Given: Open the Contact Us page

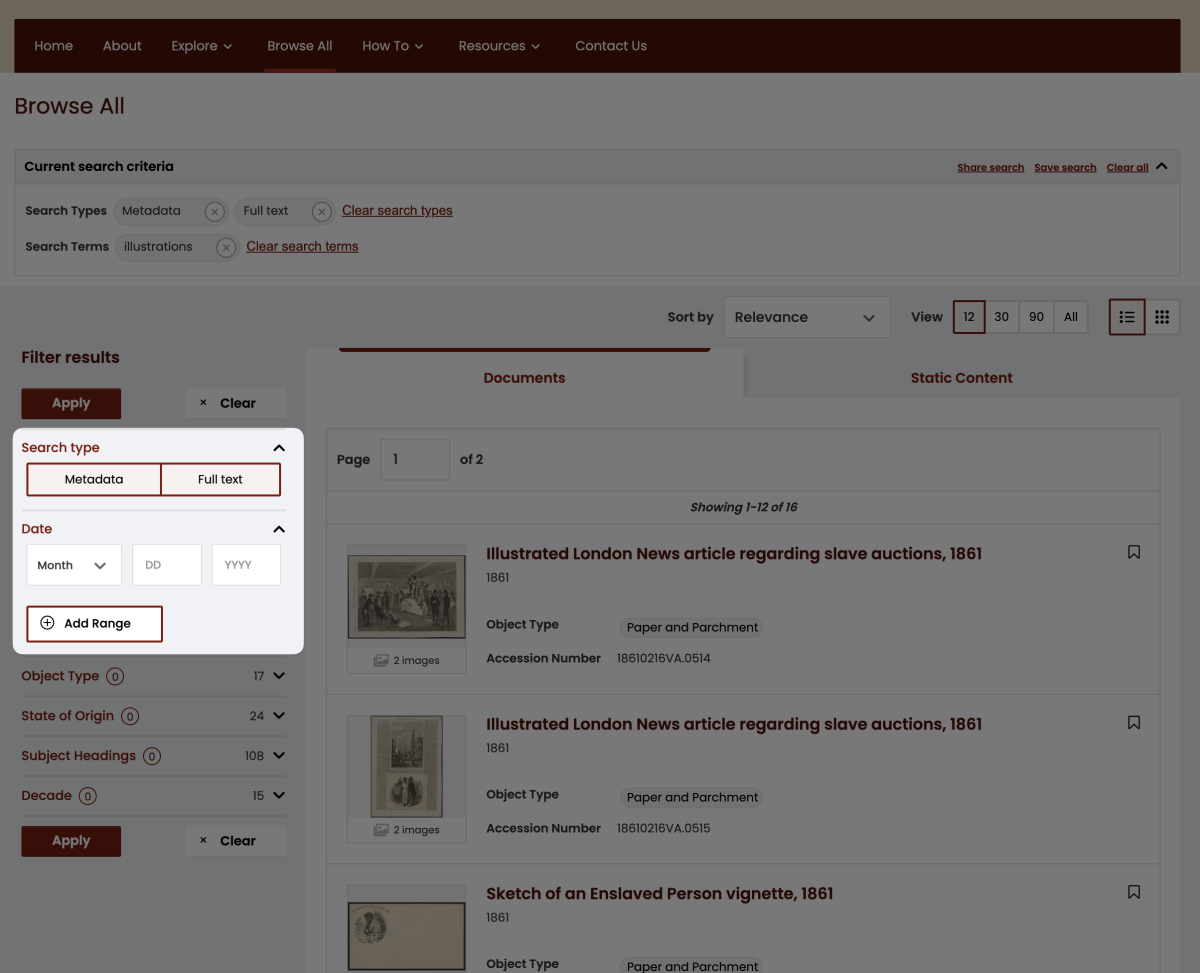Looking at the screenshot, I should coord(611,46).
